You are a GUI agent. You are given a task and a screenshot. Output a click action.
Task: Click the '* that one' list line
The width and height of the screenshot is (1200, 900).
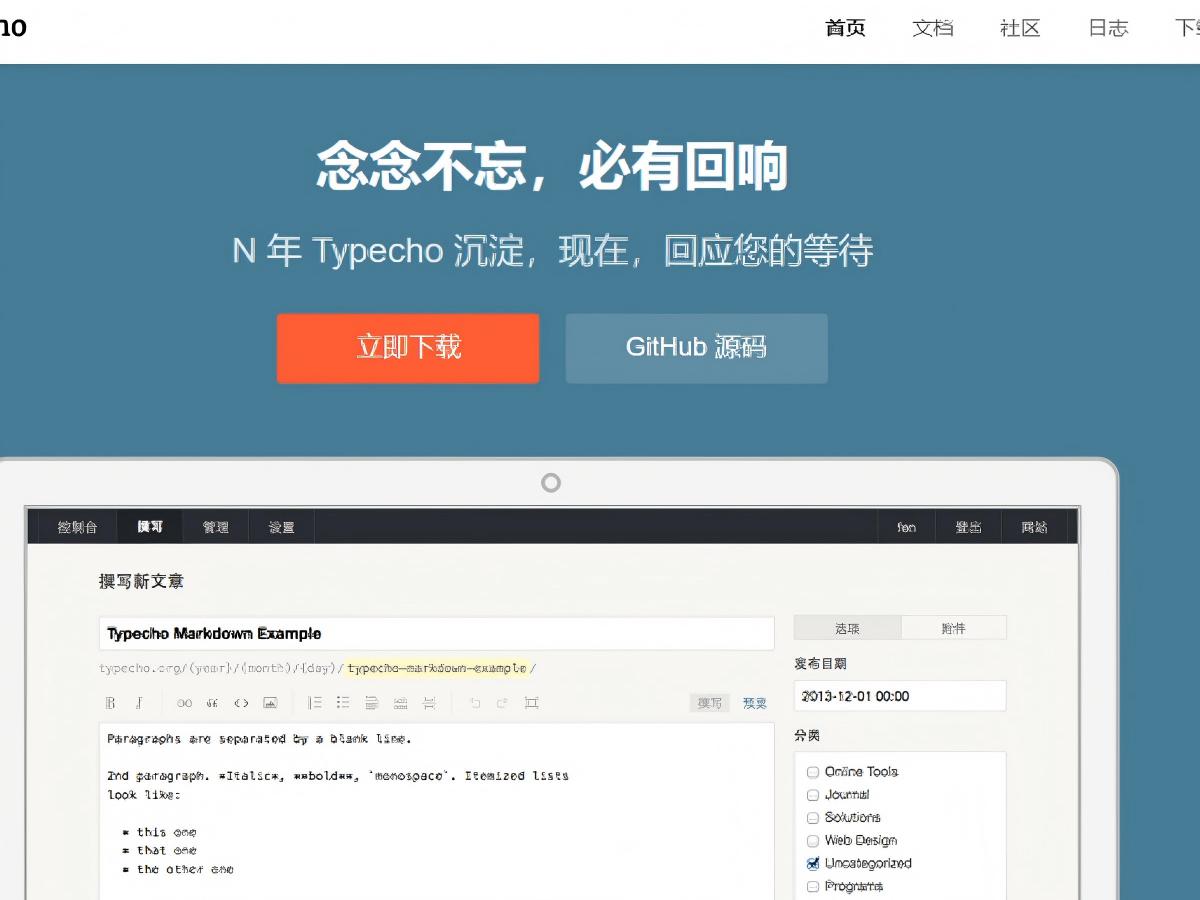(159, 850)
